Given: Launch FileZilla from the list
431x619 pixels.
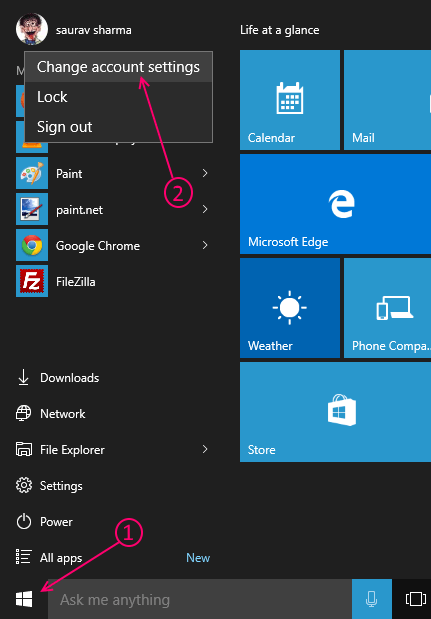Looking at the screenshot, I should [112, 281].
